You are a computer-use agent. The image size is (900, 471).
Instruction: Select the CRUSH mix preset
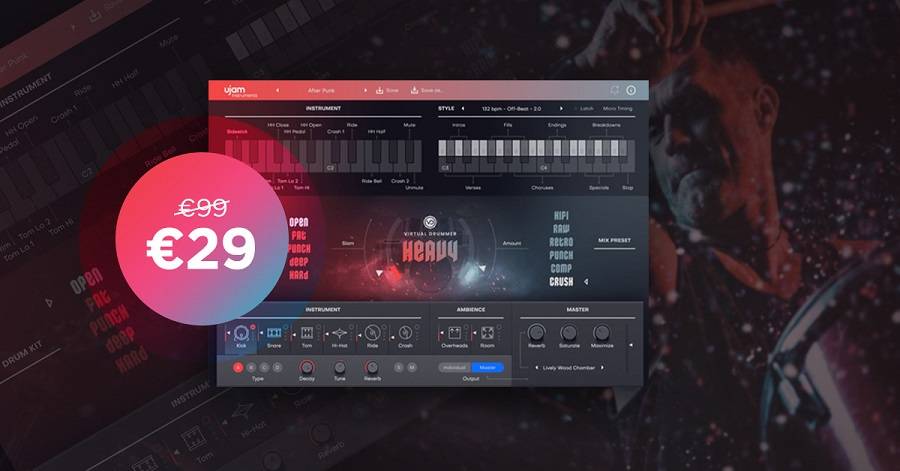[562, 282]
